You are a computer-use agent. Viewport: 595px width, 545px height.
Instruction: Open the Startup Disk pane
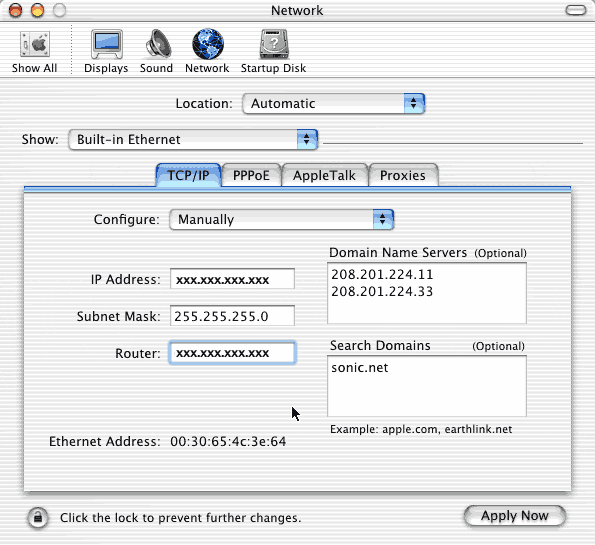pos(273,51)
